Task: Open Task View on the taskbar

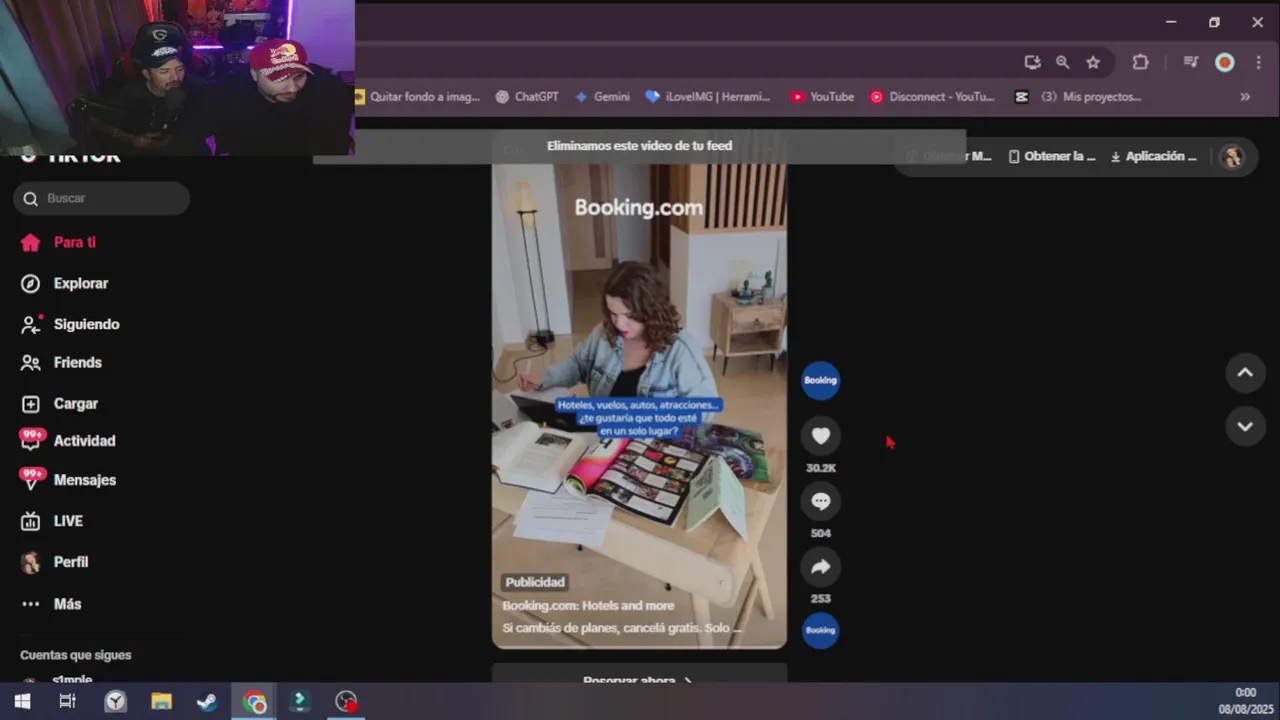Action: point(68,701)
